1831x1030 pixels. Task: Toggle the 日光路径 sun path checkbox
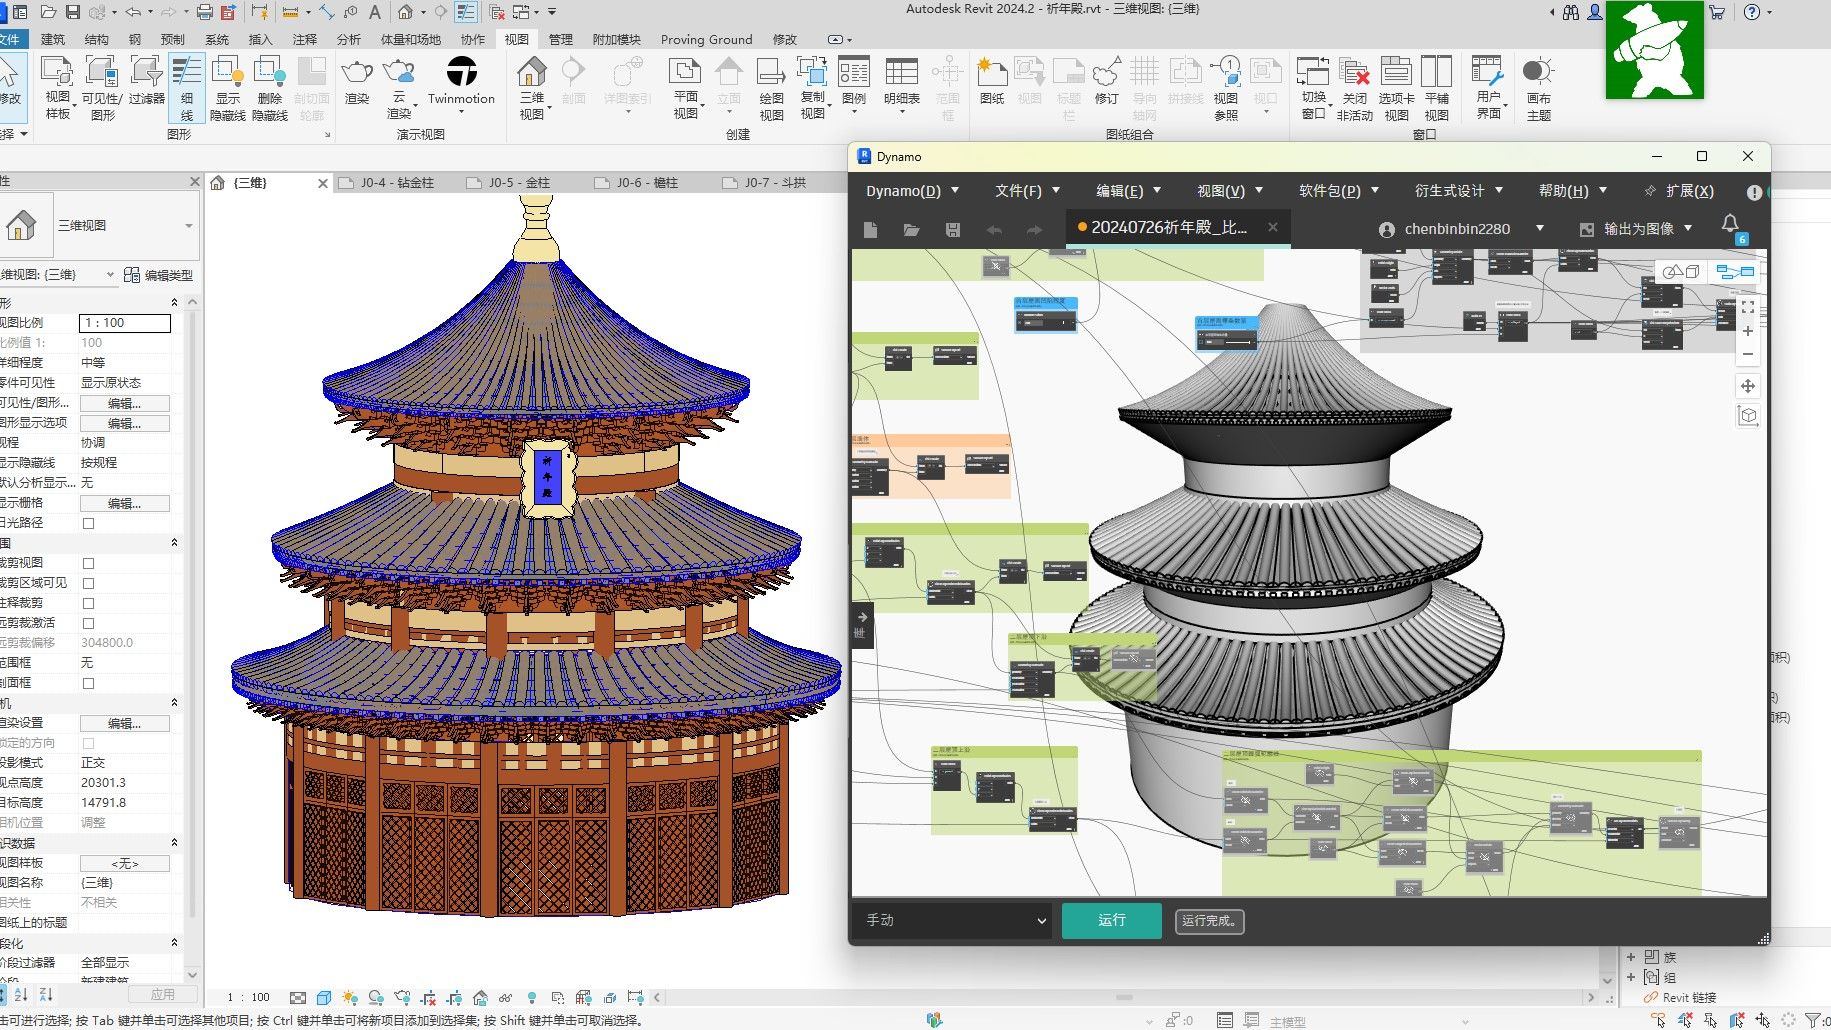88,523
